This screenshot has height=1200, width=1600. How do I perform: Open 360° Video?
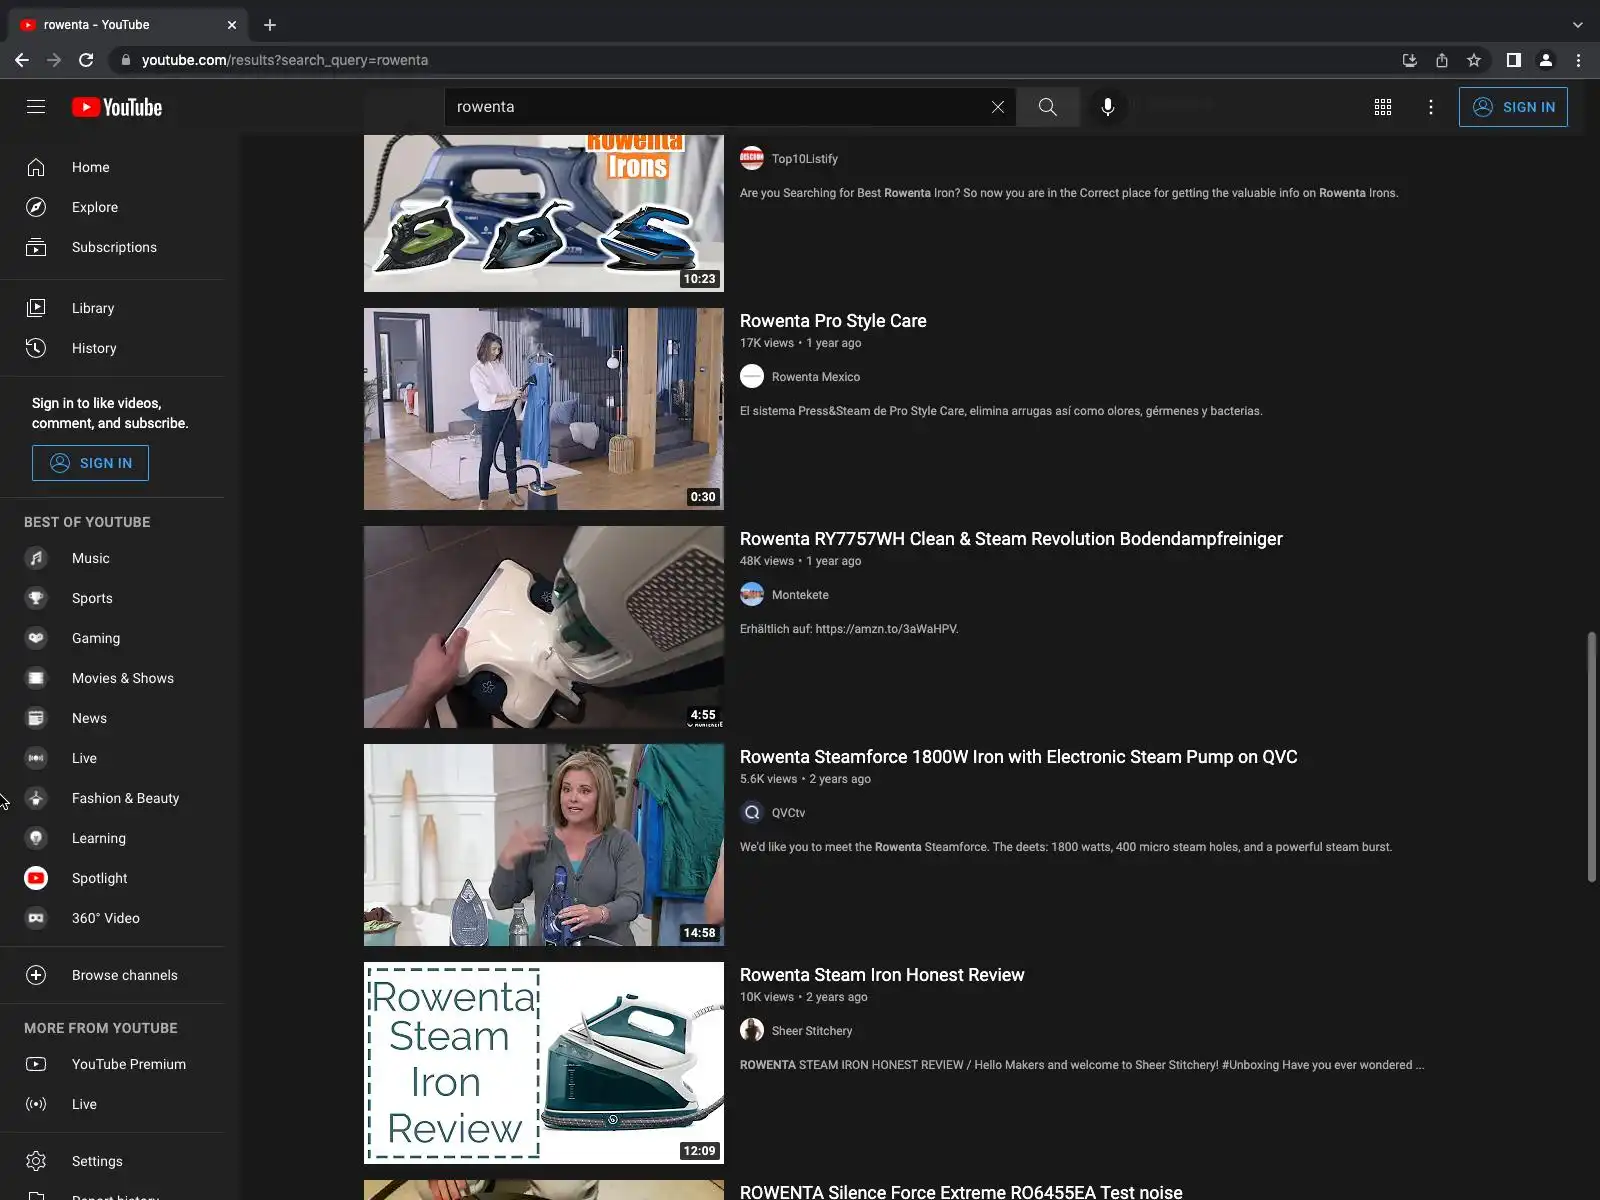[x=112, y=918]
